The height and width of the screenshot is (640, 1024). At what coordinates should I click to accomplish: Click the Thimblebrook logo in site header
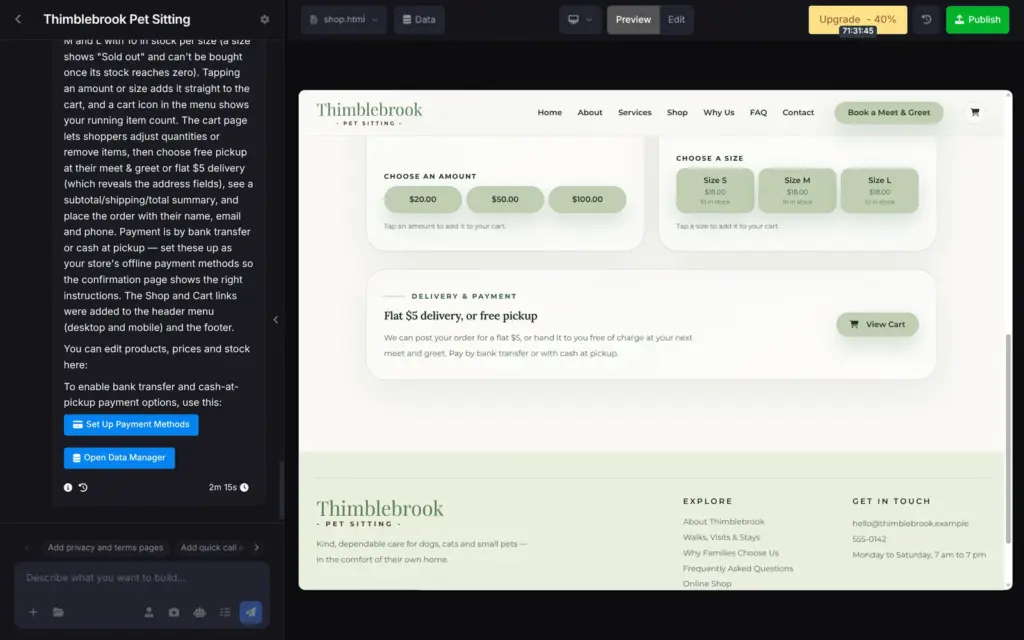(370, 113)
